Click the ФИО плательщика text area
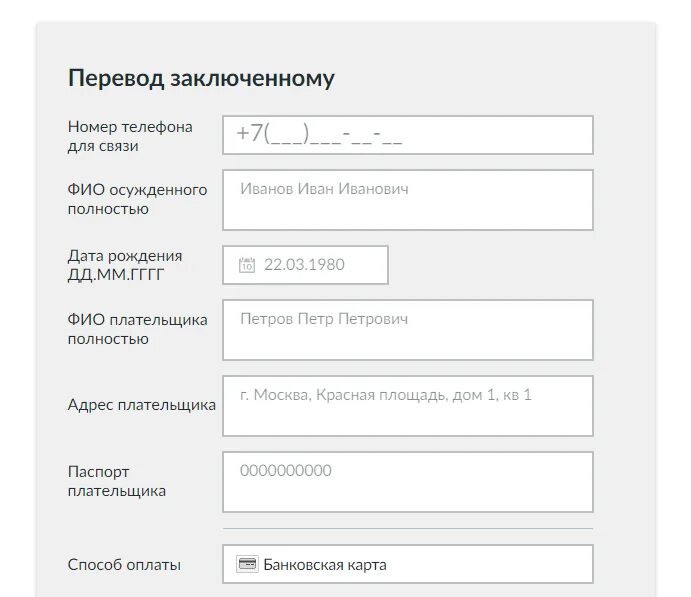 (408, 330)
